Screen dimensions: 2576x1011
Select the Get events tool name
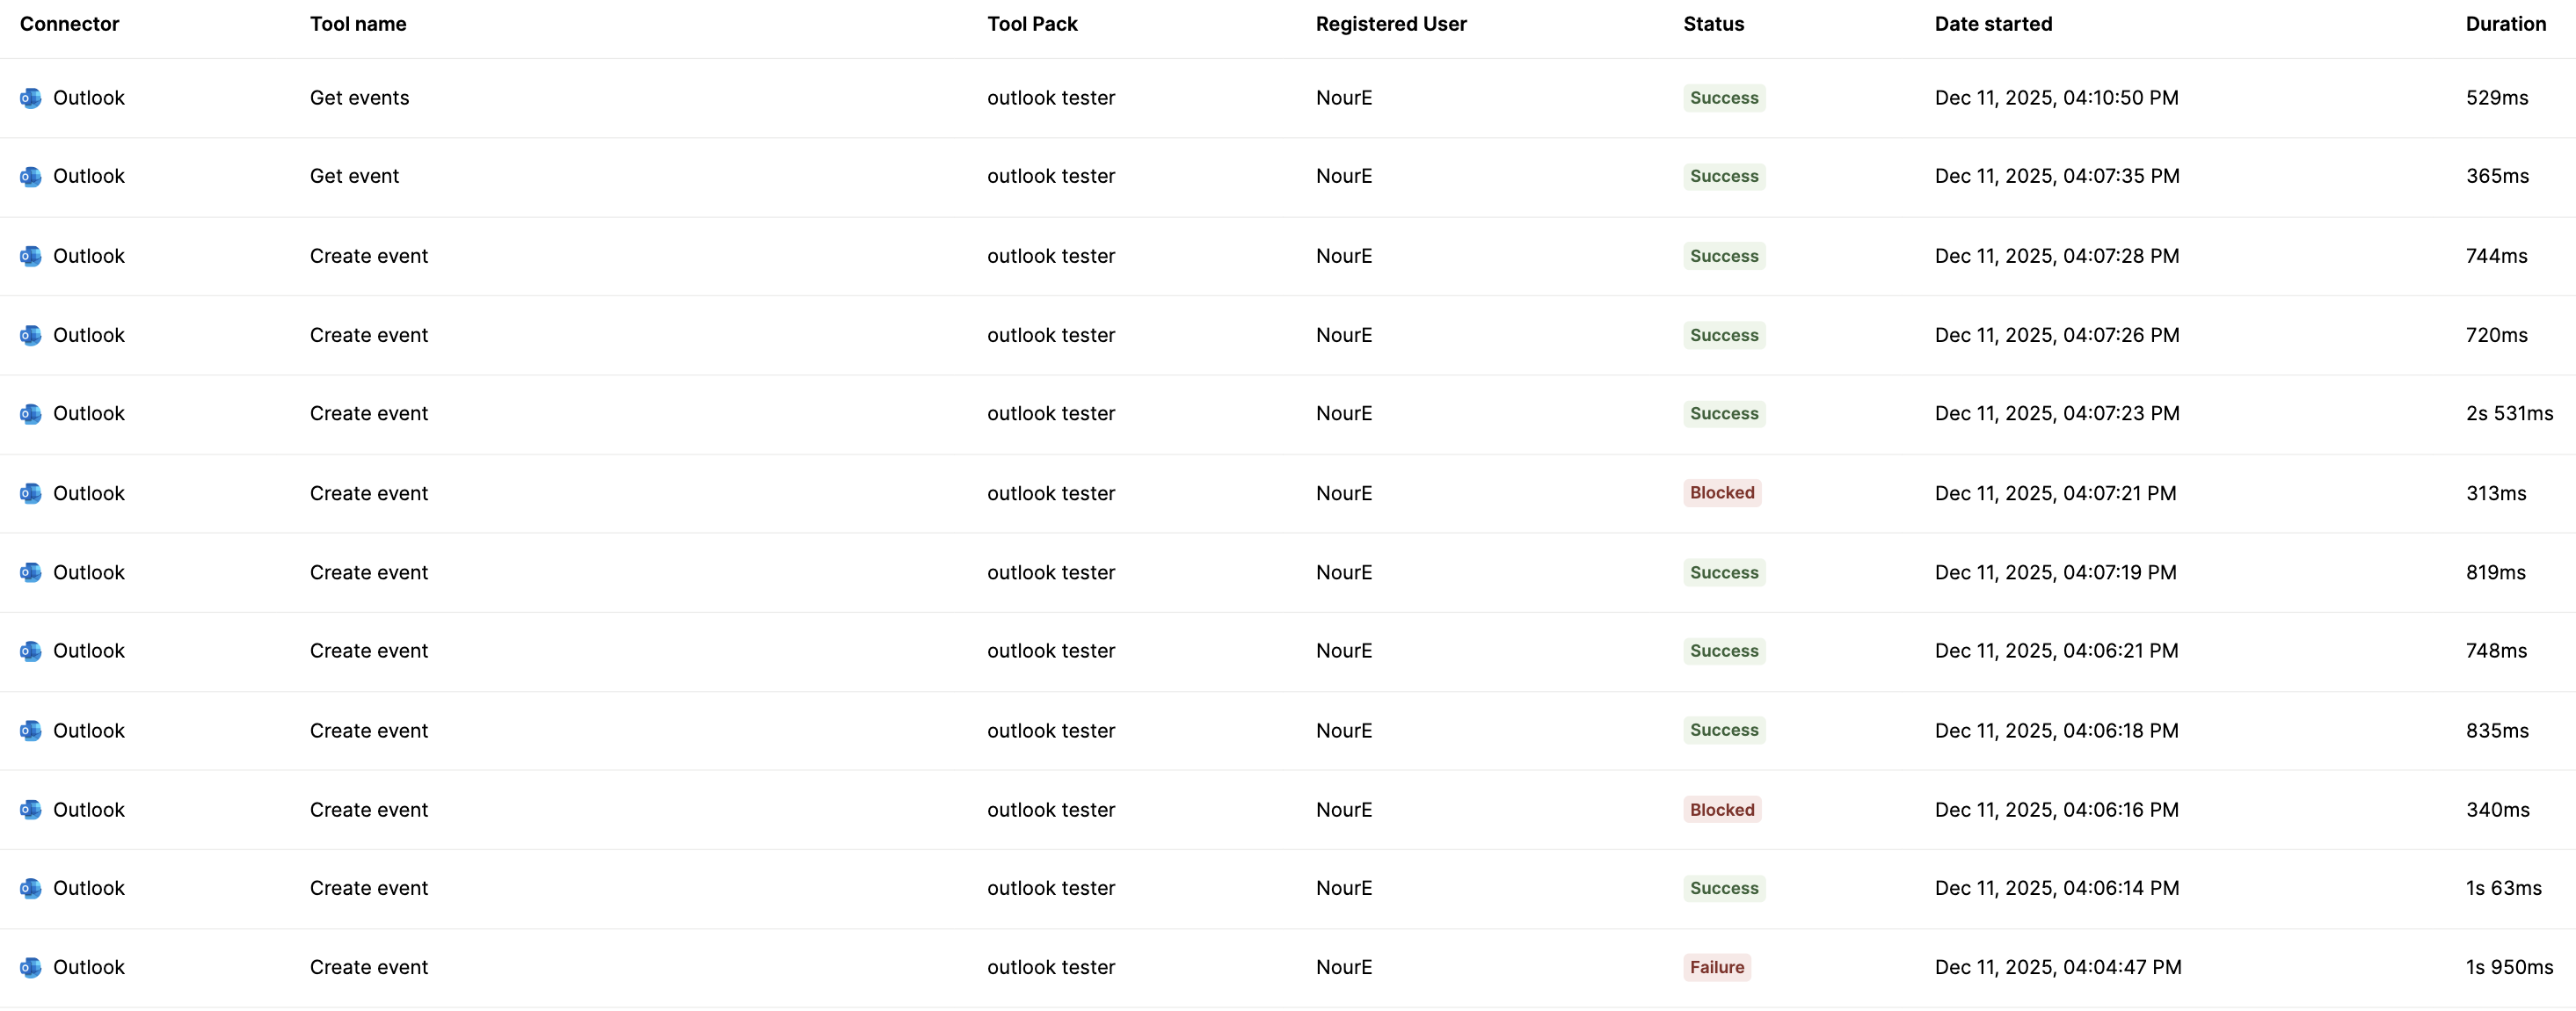tap(359, 98)
